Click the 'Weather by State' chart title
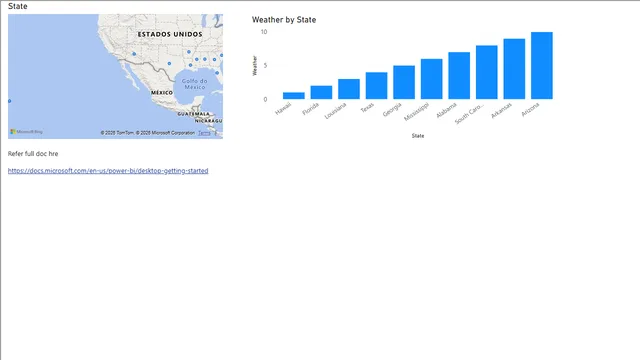The width and height of the screenshot is (640, 360). pos(284,20)
